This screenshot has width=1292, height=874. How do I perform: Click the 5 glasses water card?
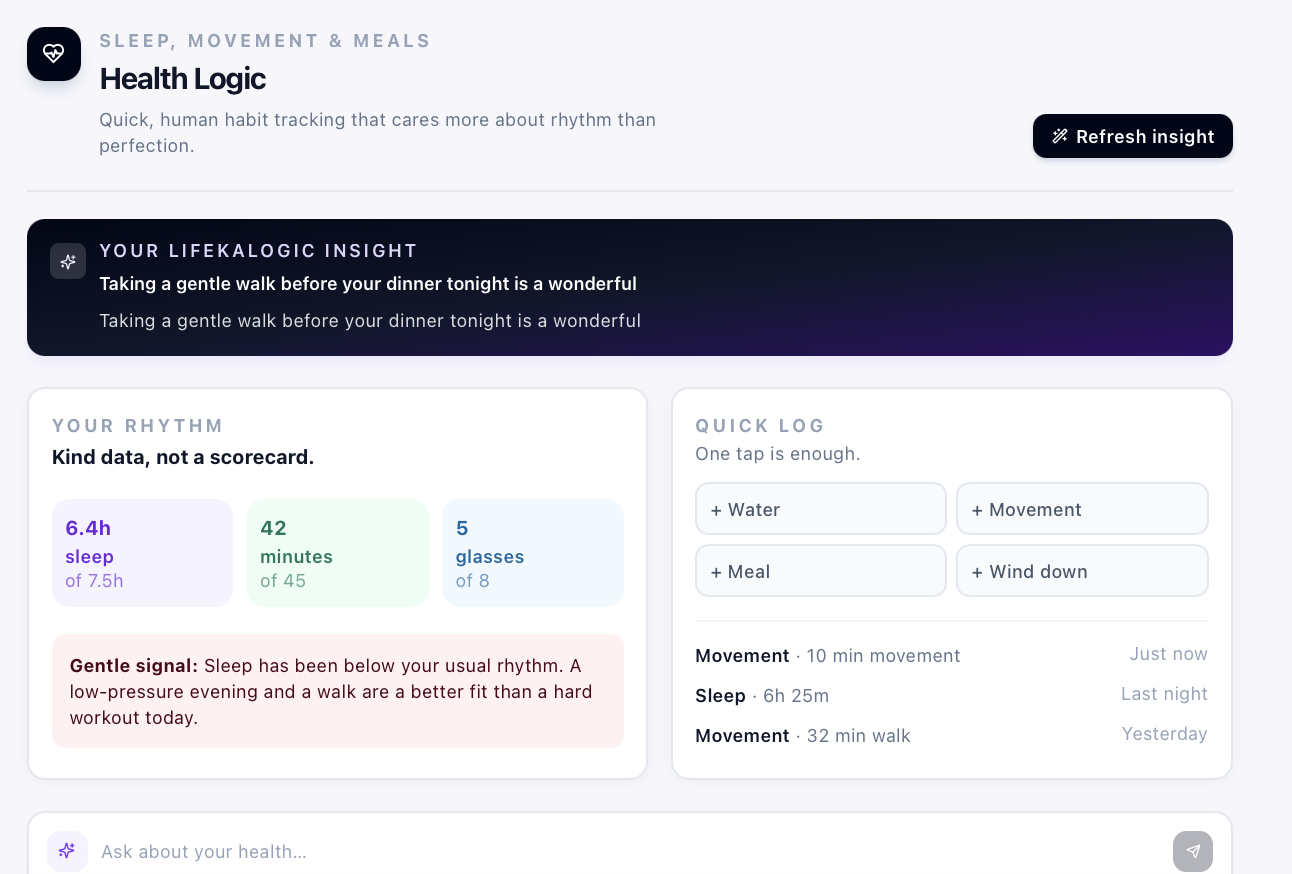pyautogui.click(x=533, y=553)
